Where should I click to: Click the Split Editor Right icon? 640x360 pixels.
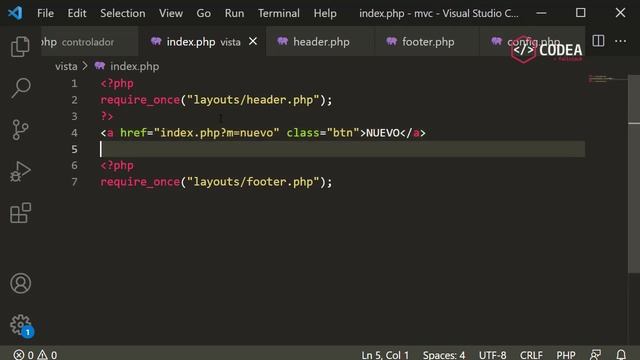(x=598, y=41)
